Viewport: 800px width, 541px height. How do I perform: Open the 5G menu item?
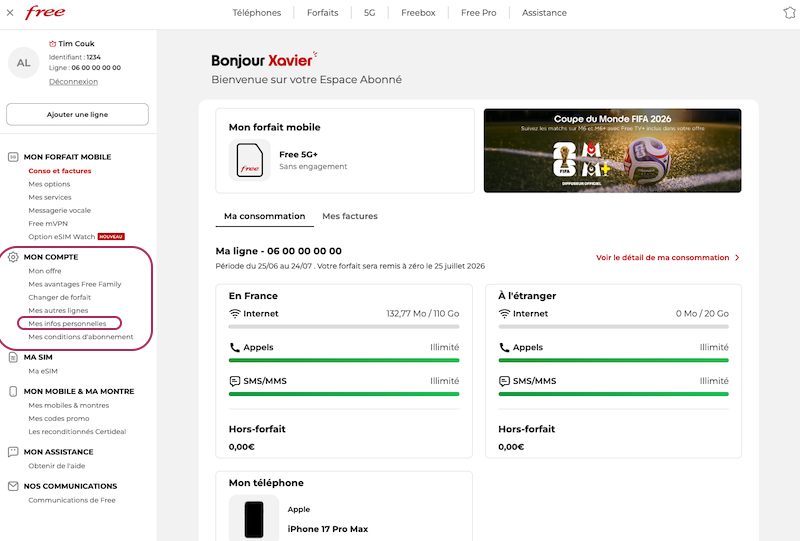(x=369, y=13)
